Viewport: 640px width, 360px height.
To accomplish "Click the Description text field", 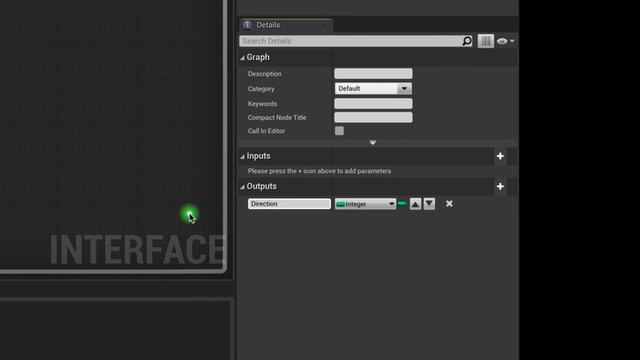I will click(x=373, y=74).
